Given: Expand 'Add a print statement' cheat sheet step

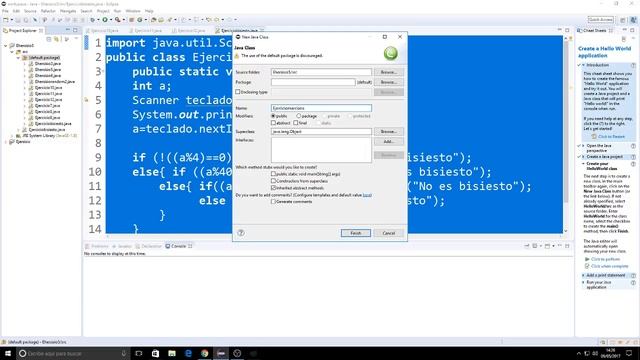Looking at the screenshot, I should coord(583,276).
